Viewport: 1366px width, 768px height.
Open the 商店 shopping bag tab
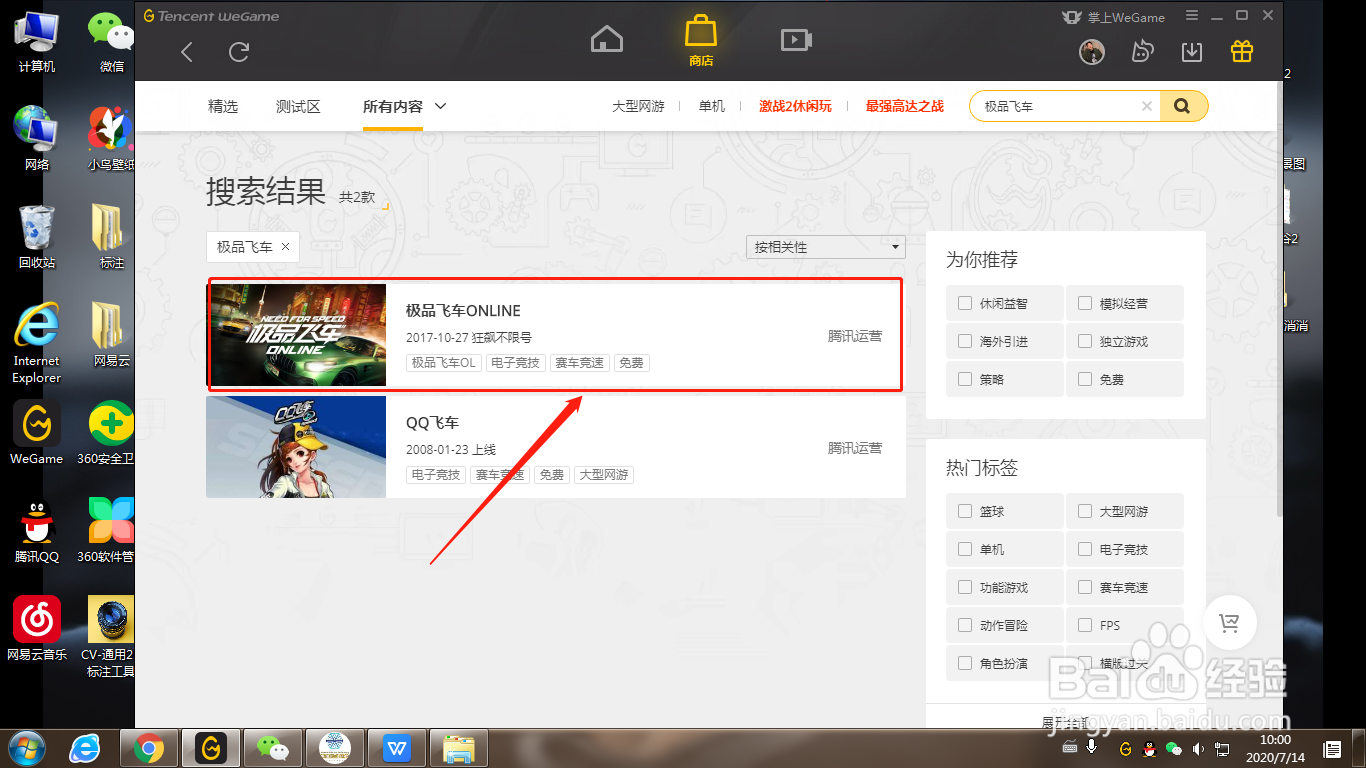click(x=701, y=40)
